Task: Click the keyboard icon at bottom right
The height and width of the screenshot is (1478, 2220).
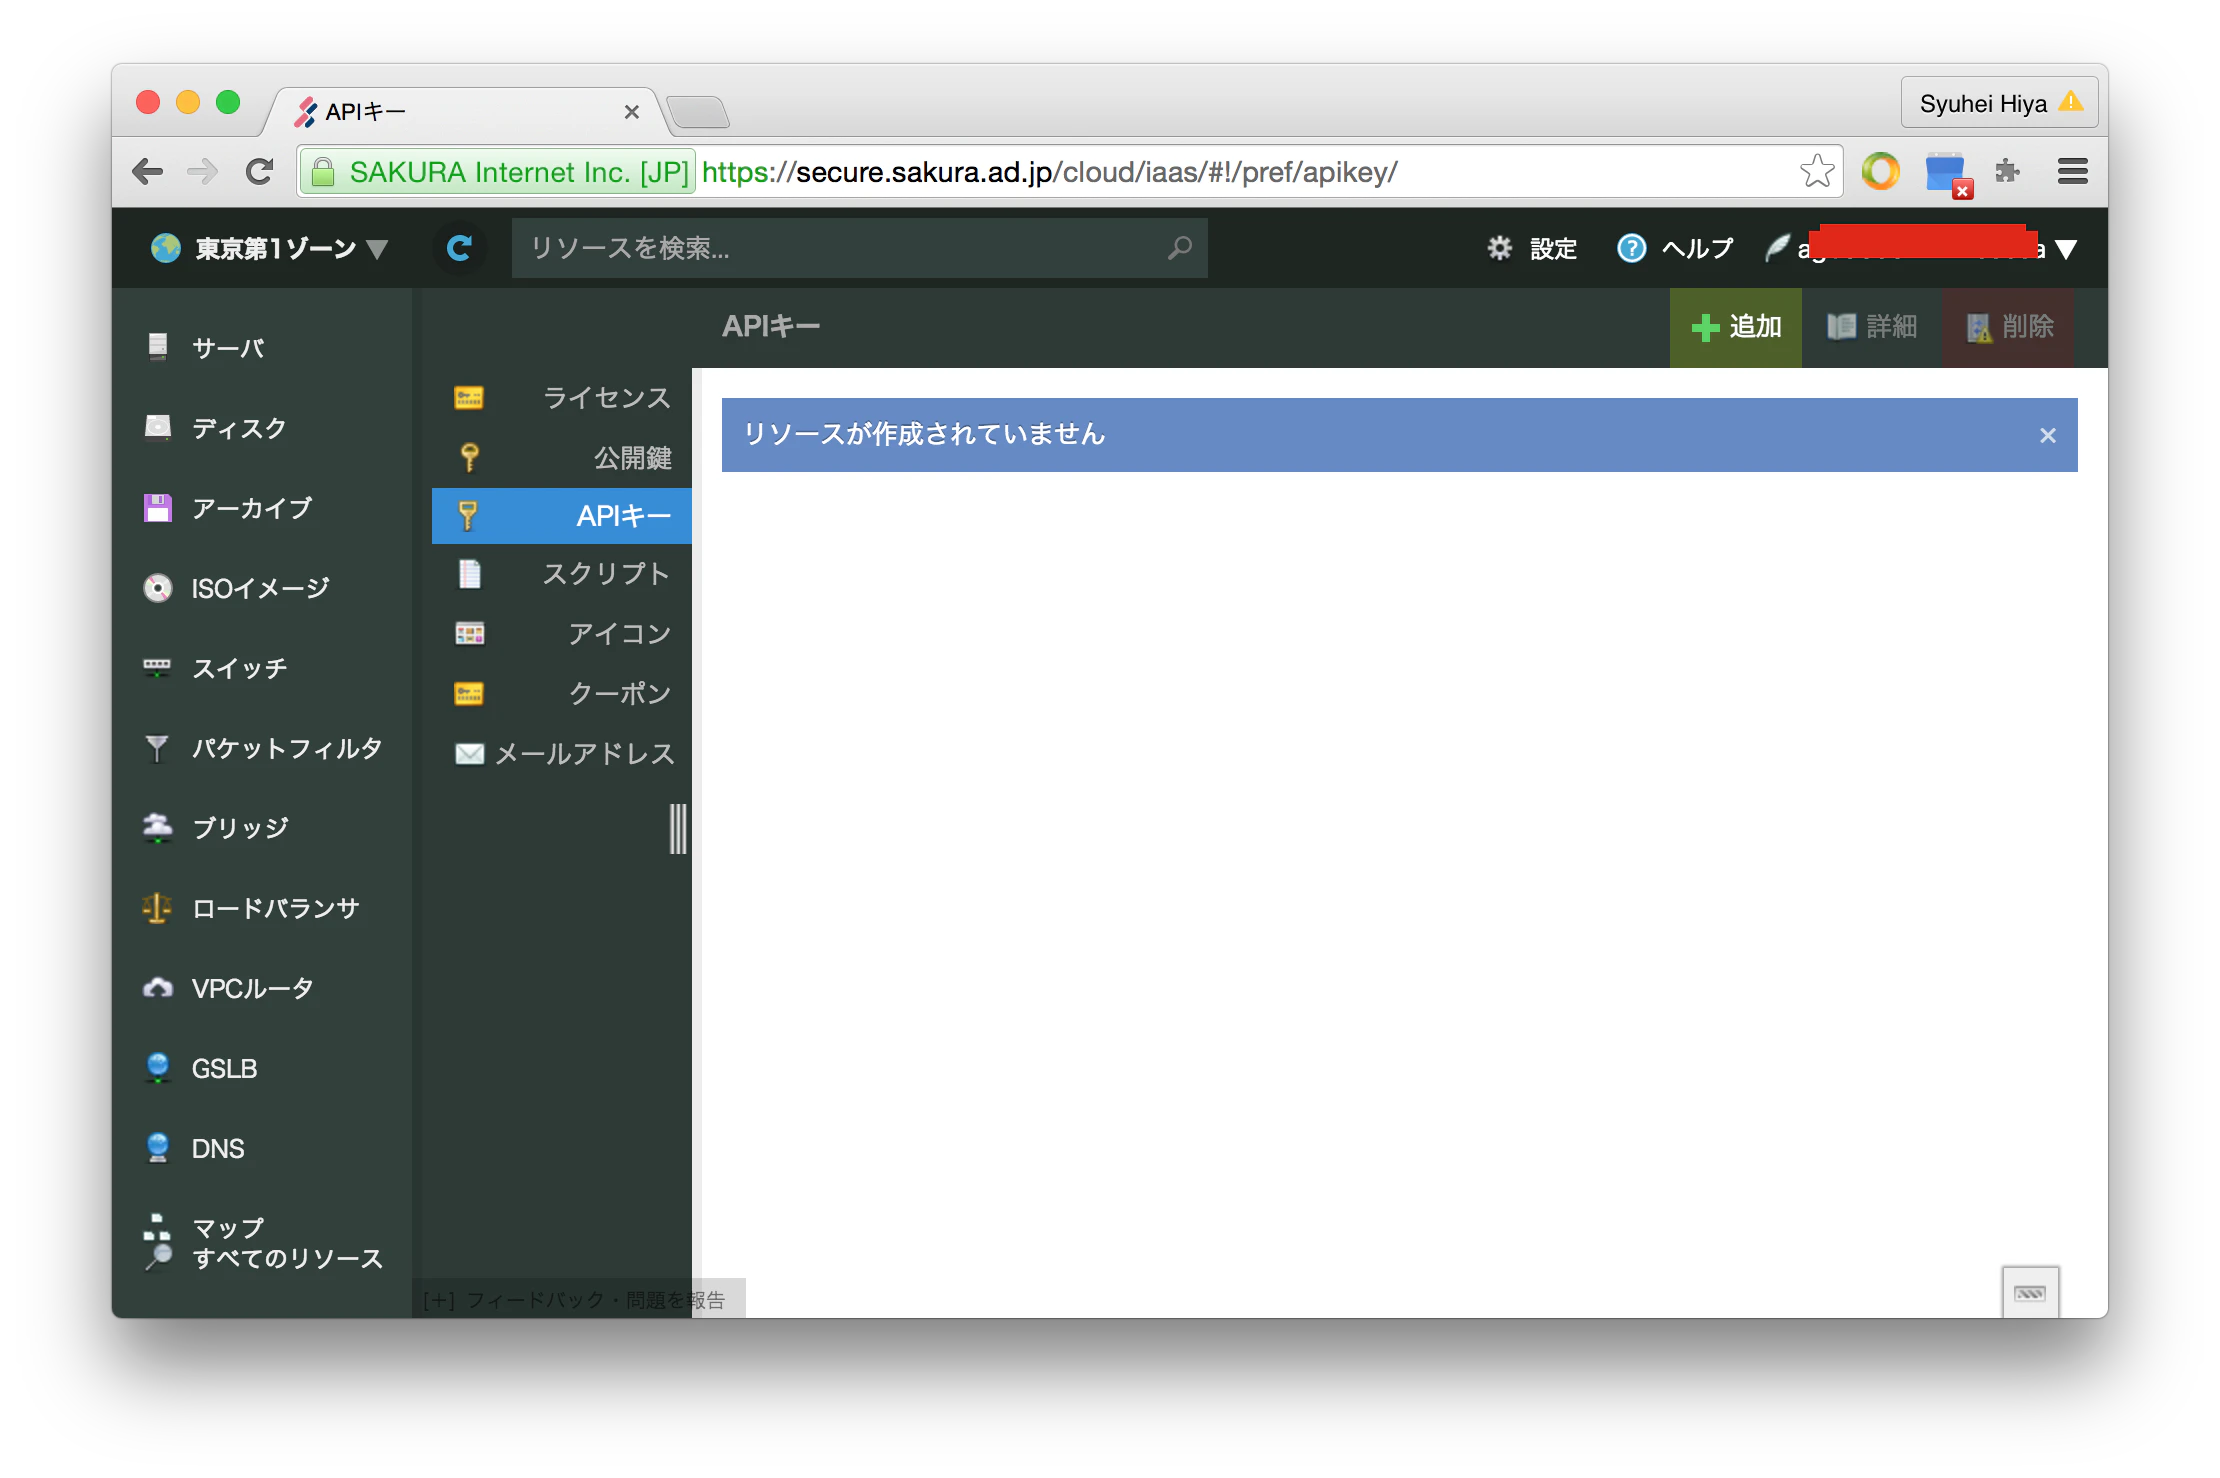Action: click(x=2029, y=1293)
